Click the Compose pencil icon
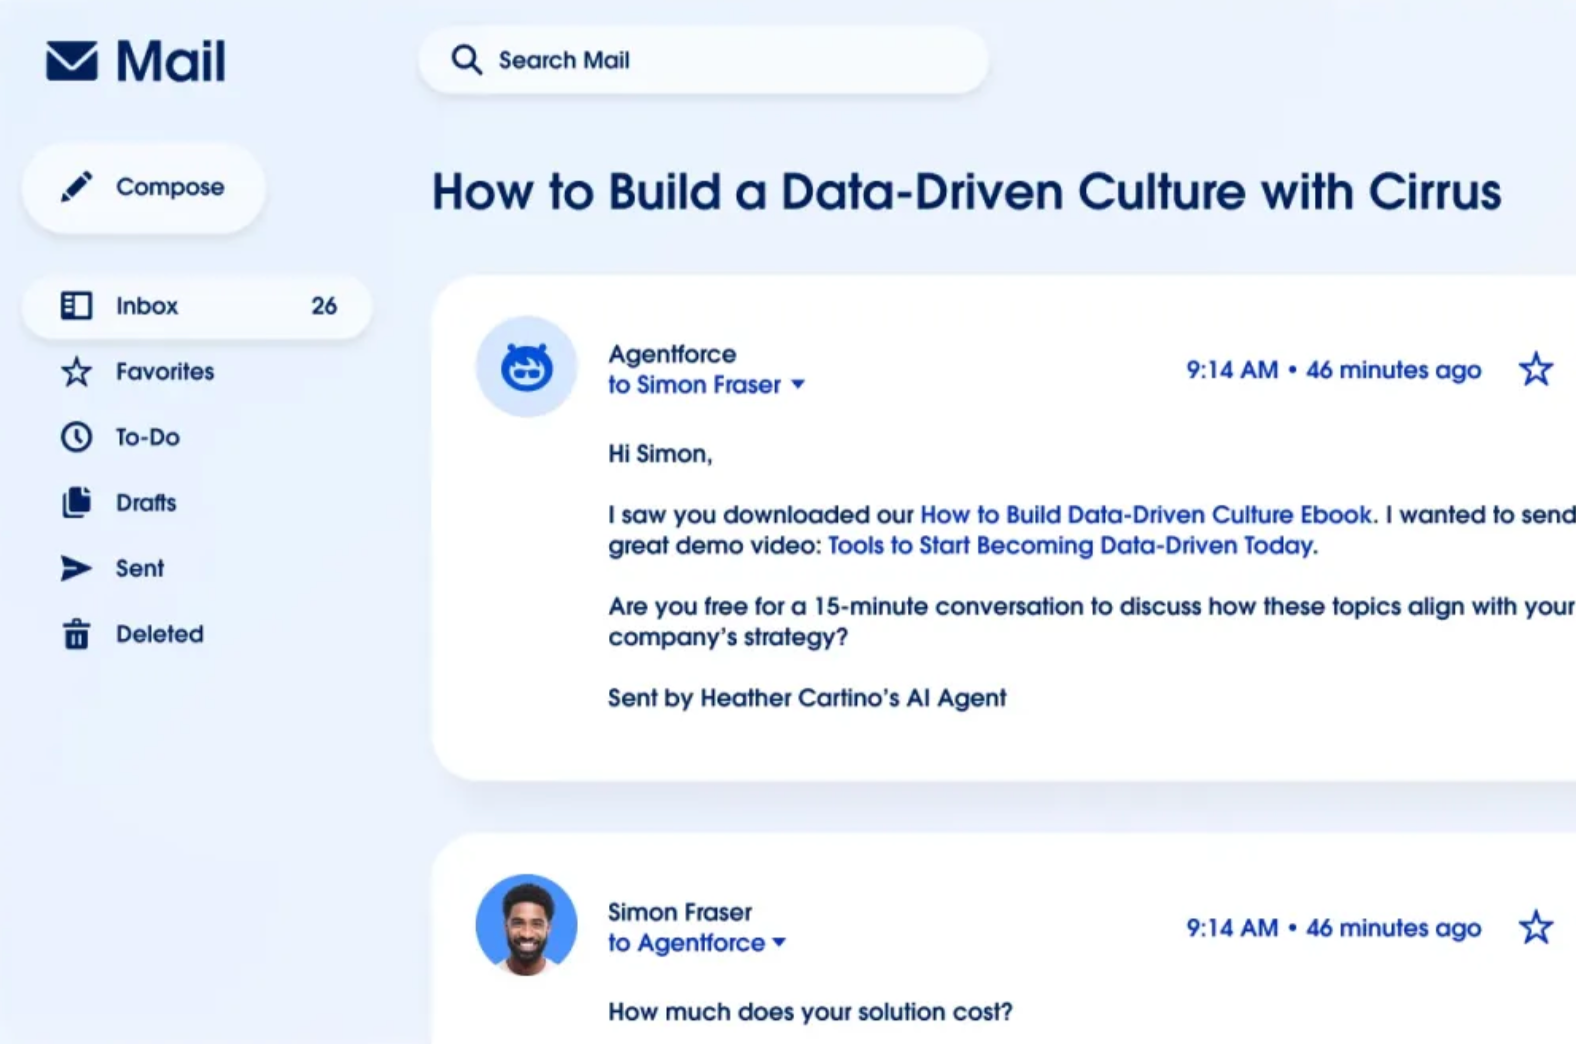This screenshot has width=1576, height=1044. coord(76,187)
